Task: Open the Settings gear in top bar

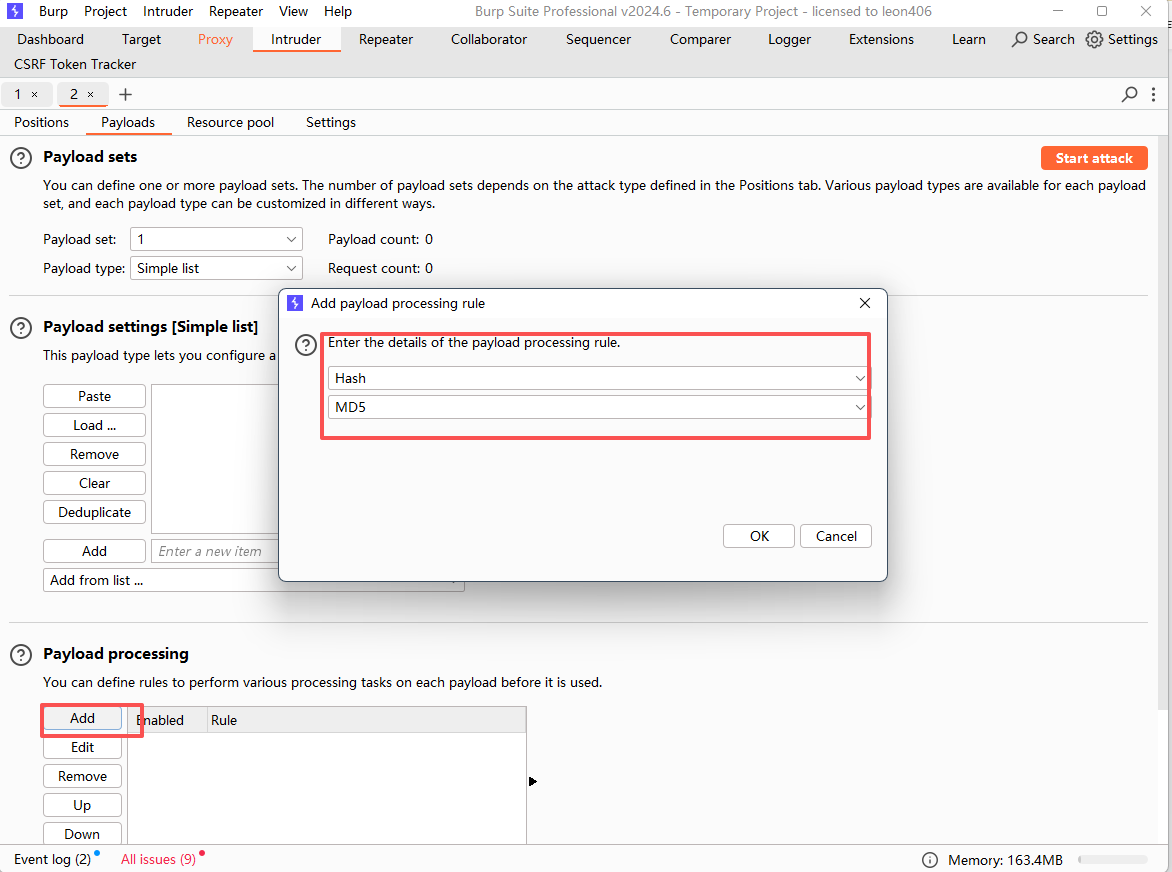Action: coord(1094,40)
